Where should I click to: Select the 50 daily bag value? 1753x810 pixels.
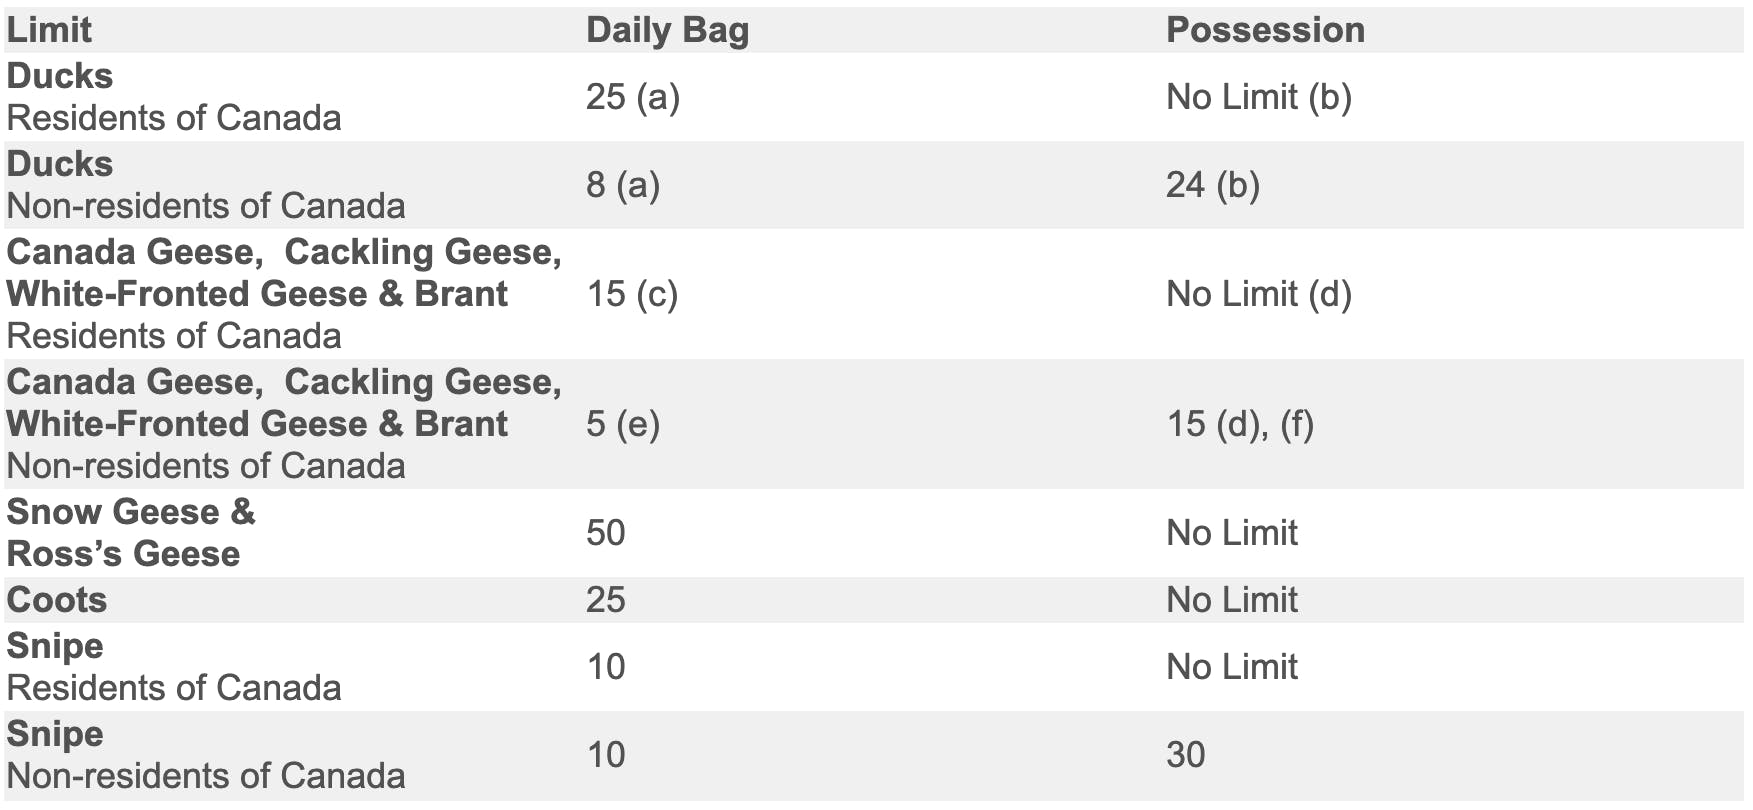tap(605, 533)
